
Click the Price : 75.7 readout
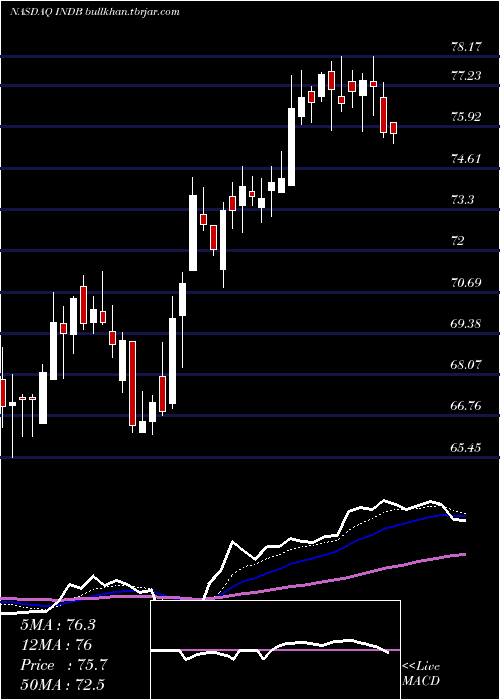[64, 665]
